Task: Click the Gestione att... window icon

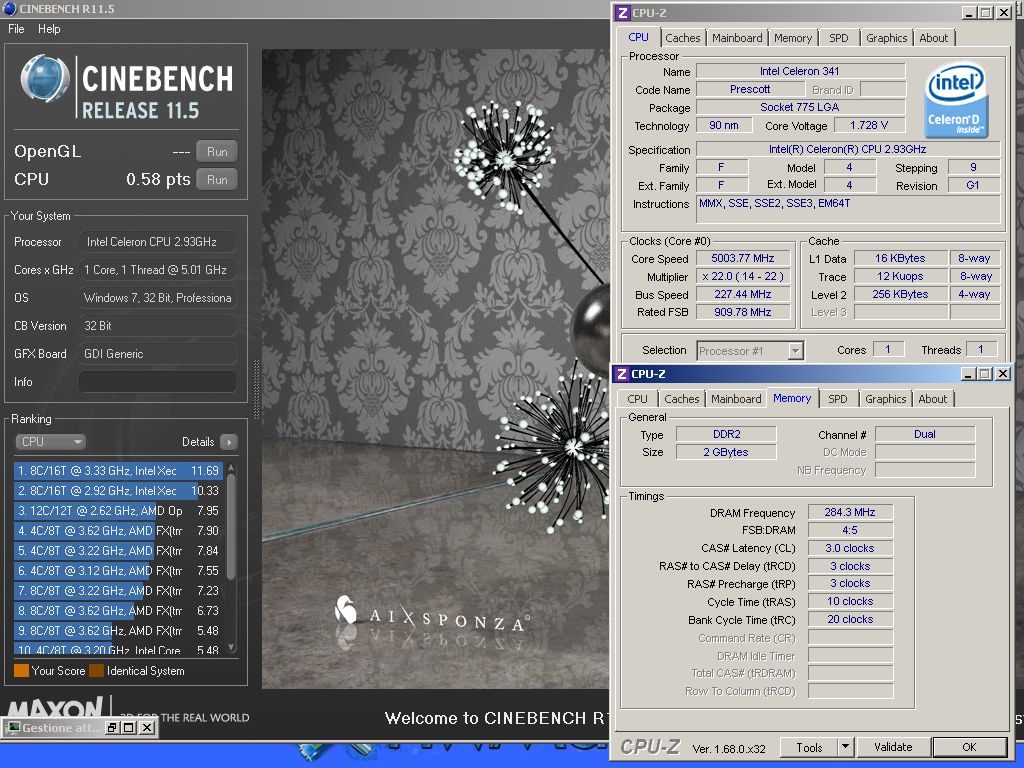Action: [x=13, y=728]
